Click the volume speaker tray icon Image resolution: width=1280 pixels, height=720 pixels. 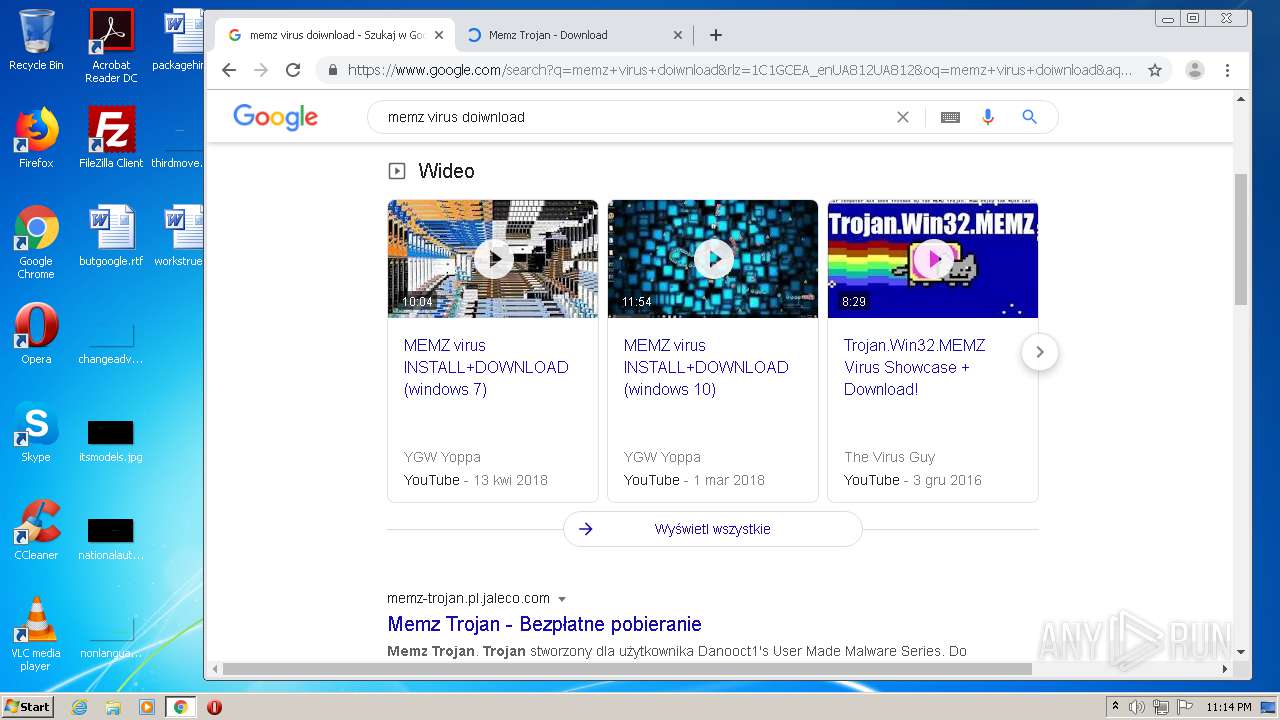(1137, 707)
